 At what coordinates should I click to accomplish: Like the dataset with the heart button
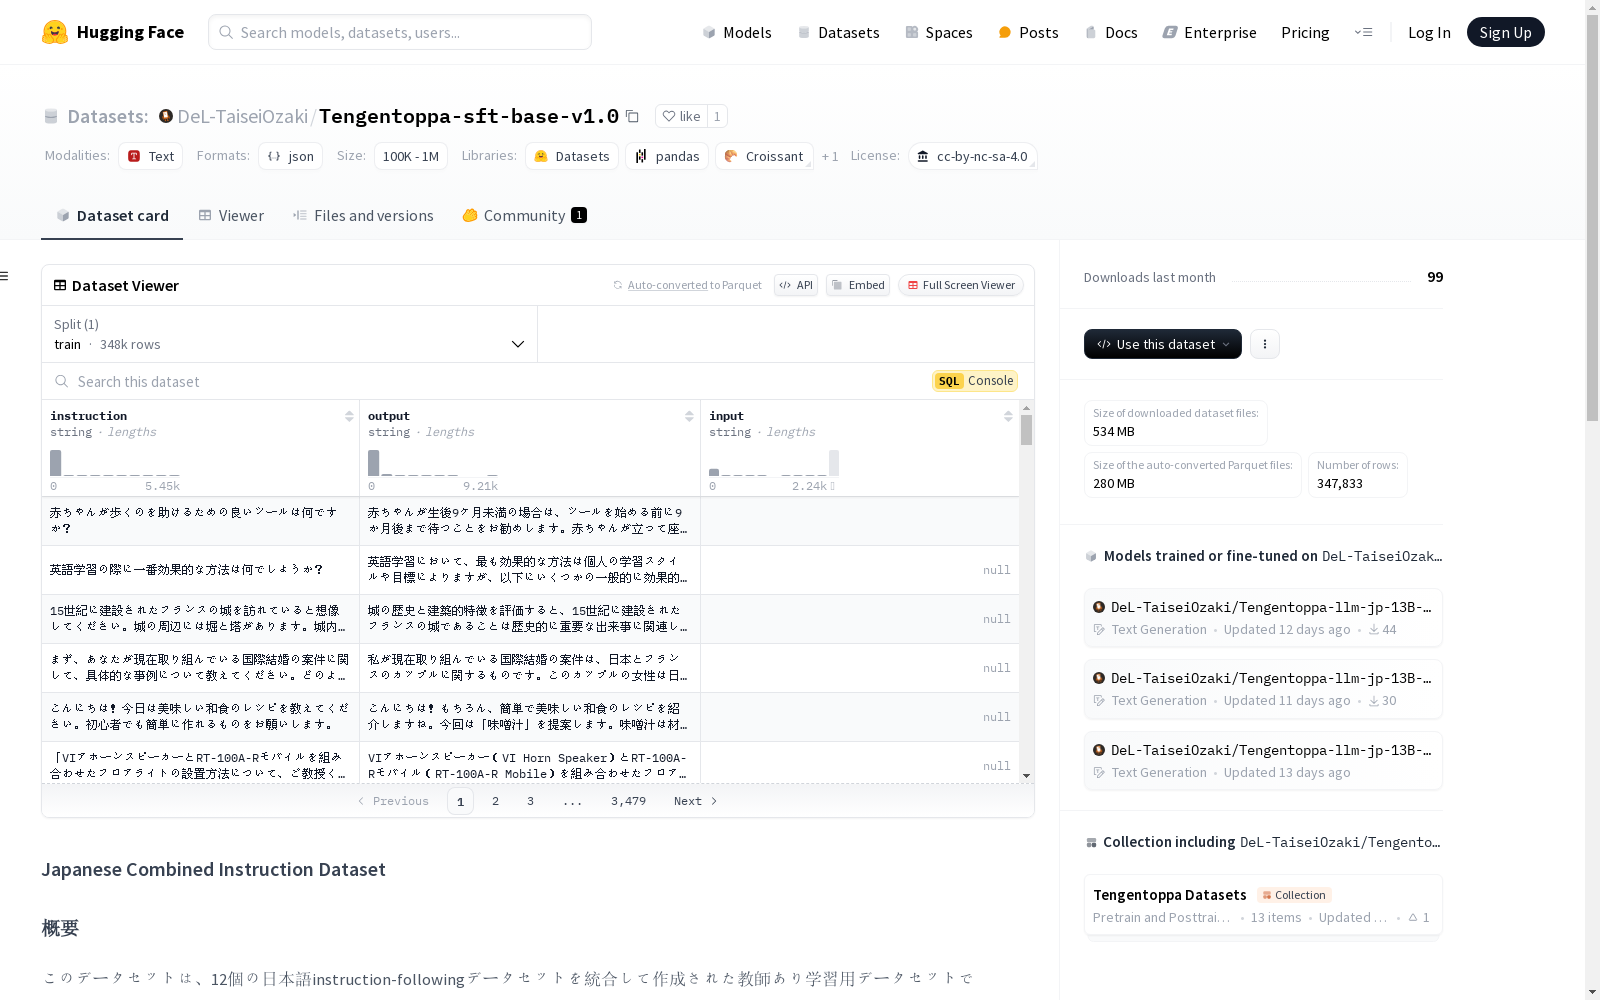[x=681, y=116]
